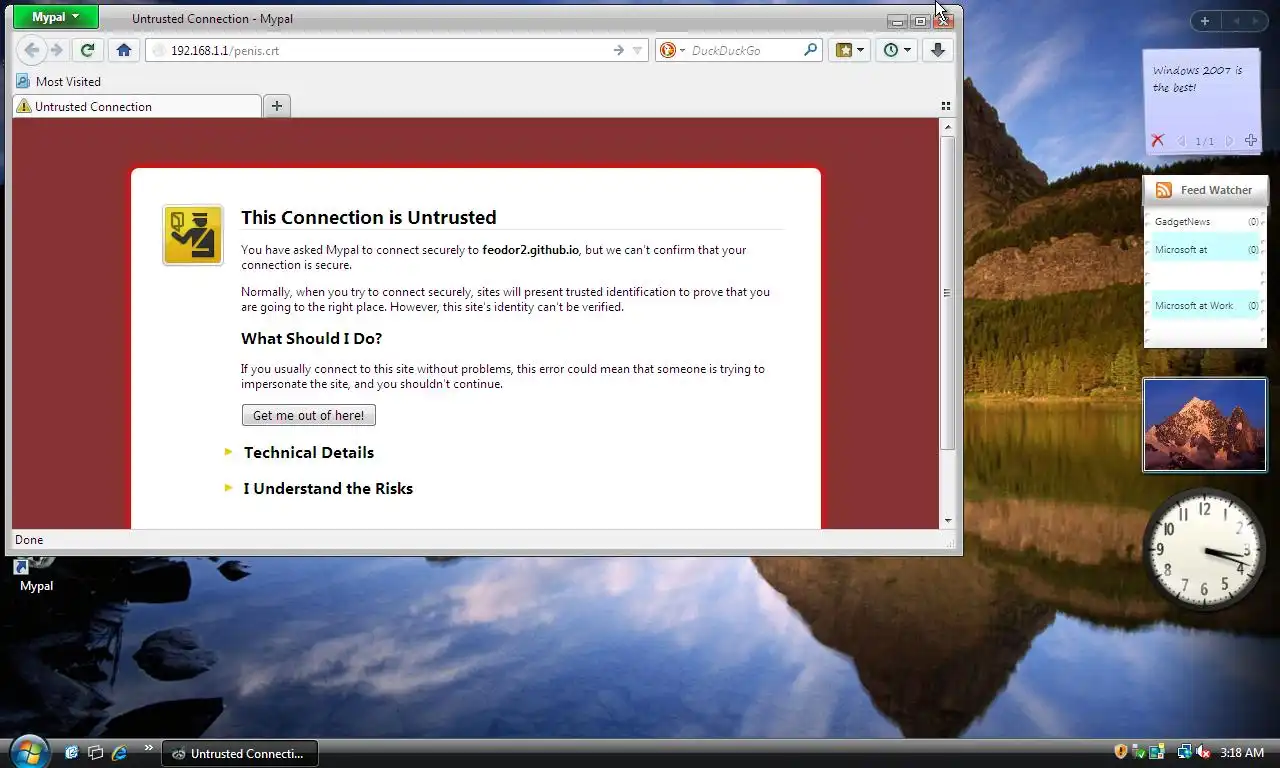The height and width of the screenshot is (768, 1280).
Task: Click the tab groups grid icon
Action: tap(945, 106)
